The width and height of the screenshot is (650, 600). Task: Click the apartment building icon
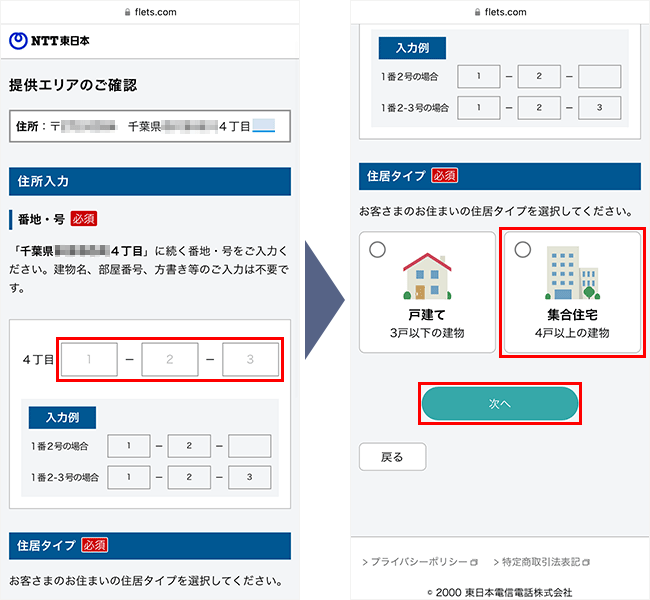(572, 273)
